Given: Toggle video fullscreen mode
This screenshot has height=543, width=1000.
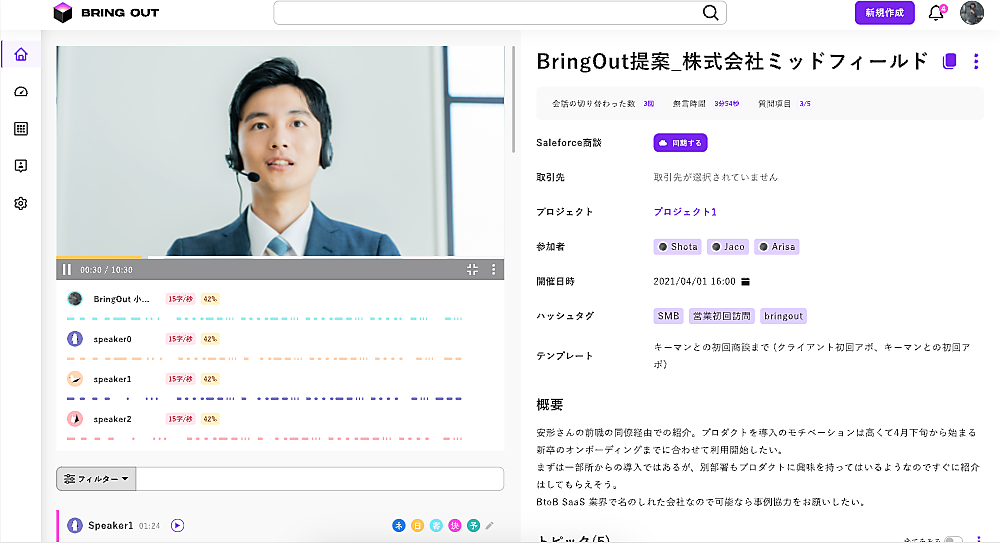Looking at the screenshot, I should coord(473,269).
